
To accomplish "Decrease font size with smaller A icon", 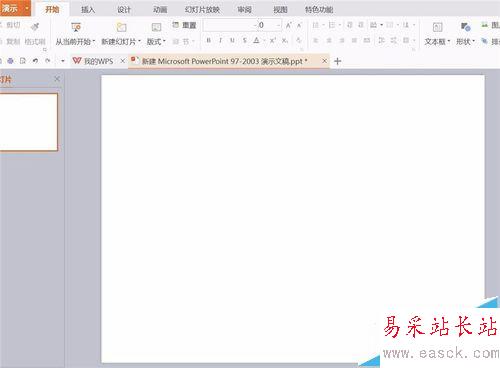I will [299, 25].
